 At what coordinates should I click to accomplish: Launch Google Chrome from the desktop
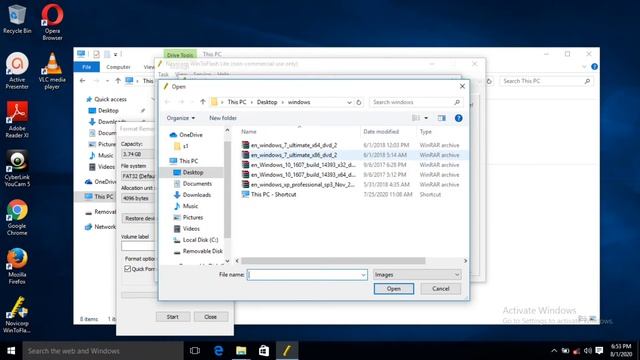coord(17,217)
